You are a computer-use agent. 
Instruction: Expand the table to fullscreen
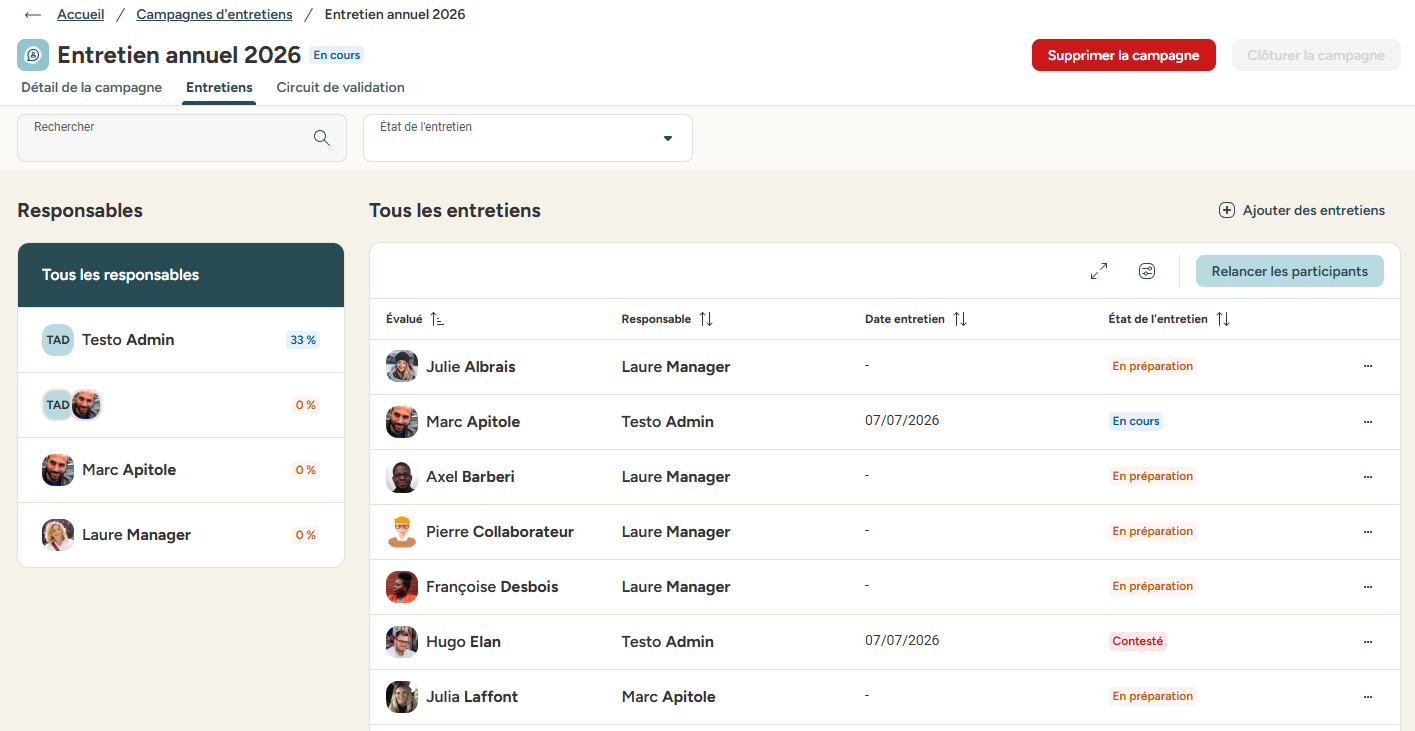click(x=1099, y=271)
